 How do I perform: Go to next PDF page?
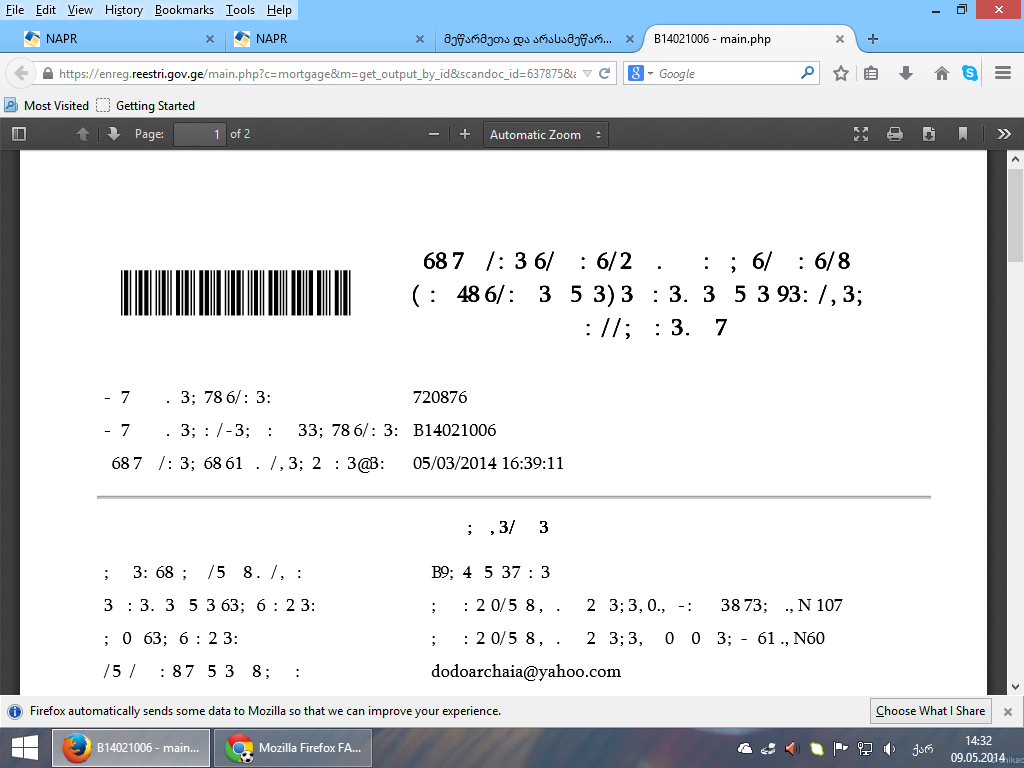[x=113, y=134]
